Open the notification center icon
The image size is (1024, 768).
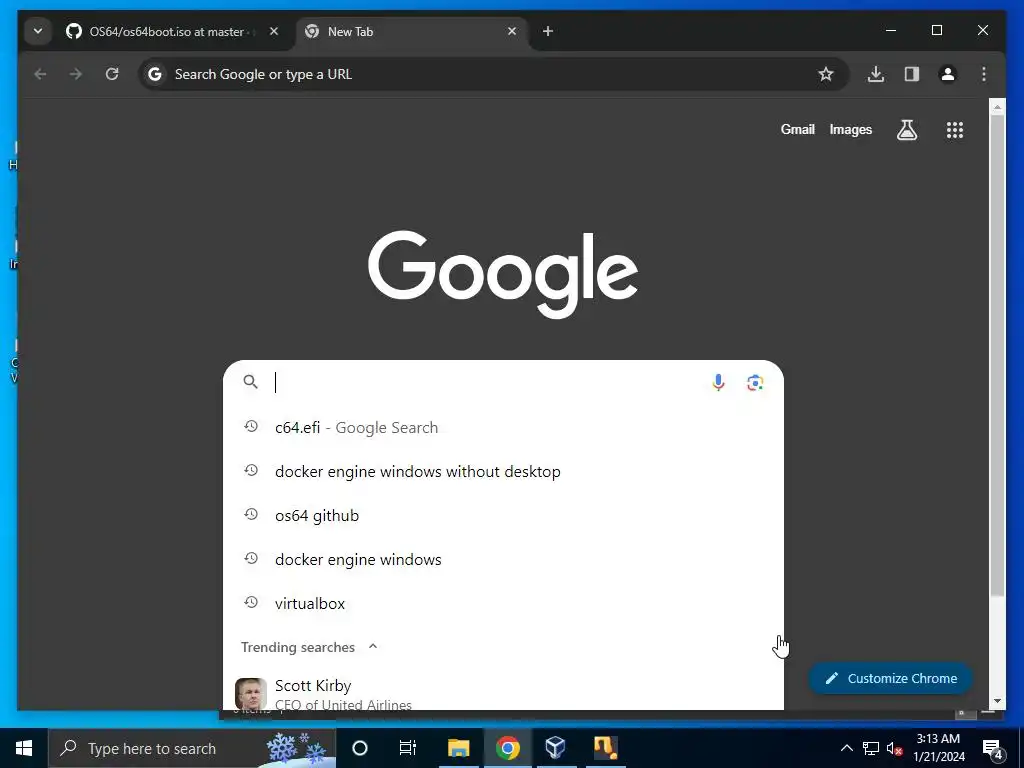click(x=993, y=748)
